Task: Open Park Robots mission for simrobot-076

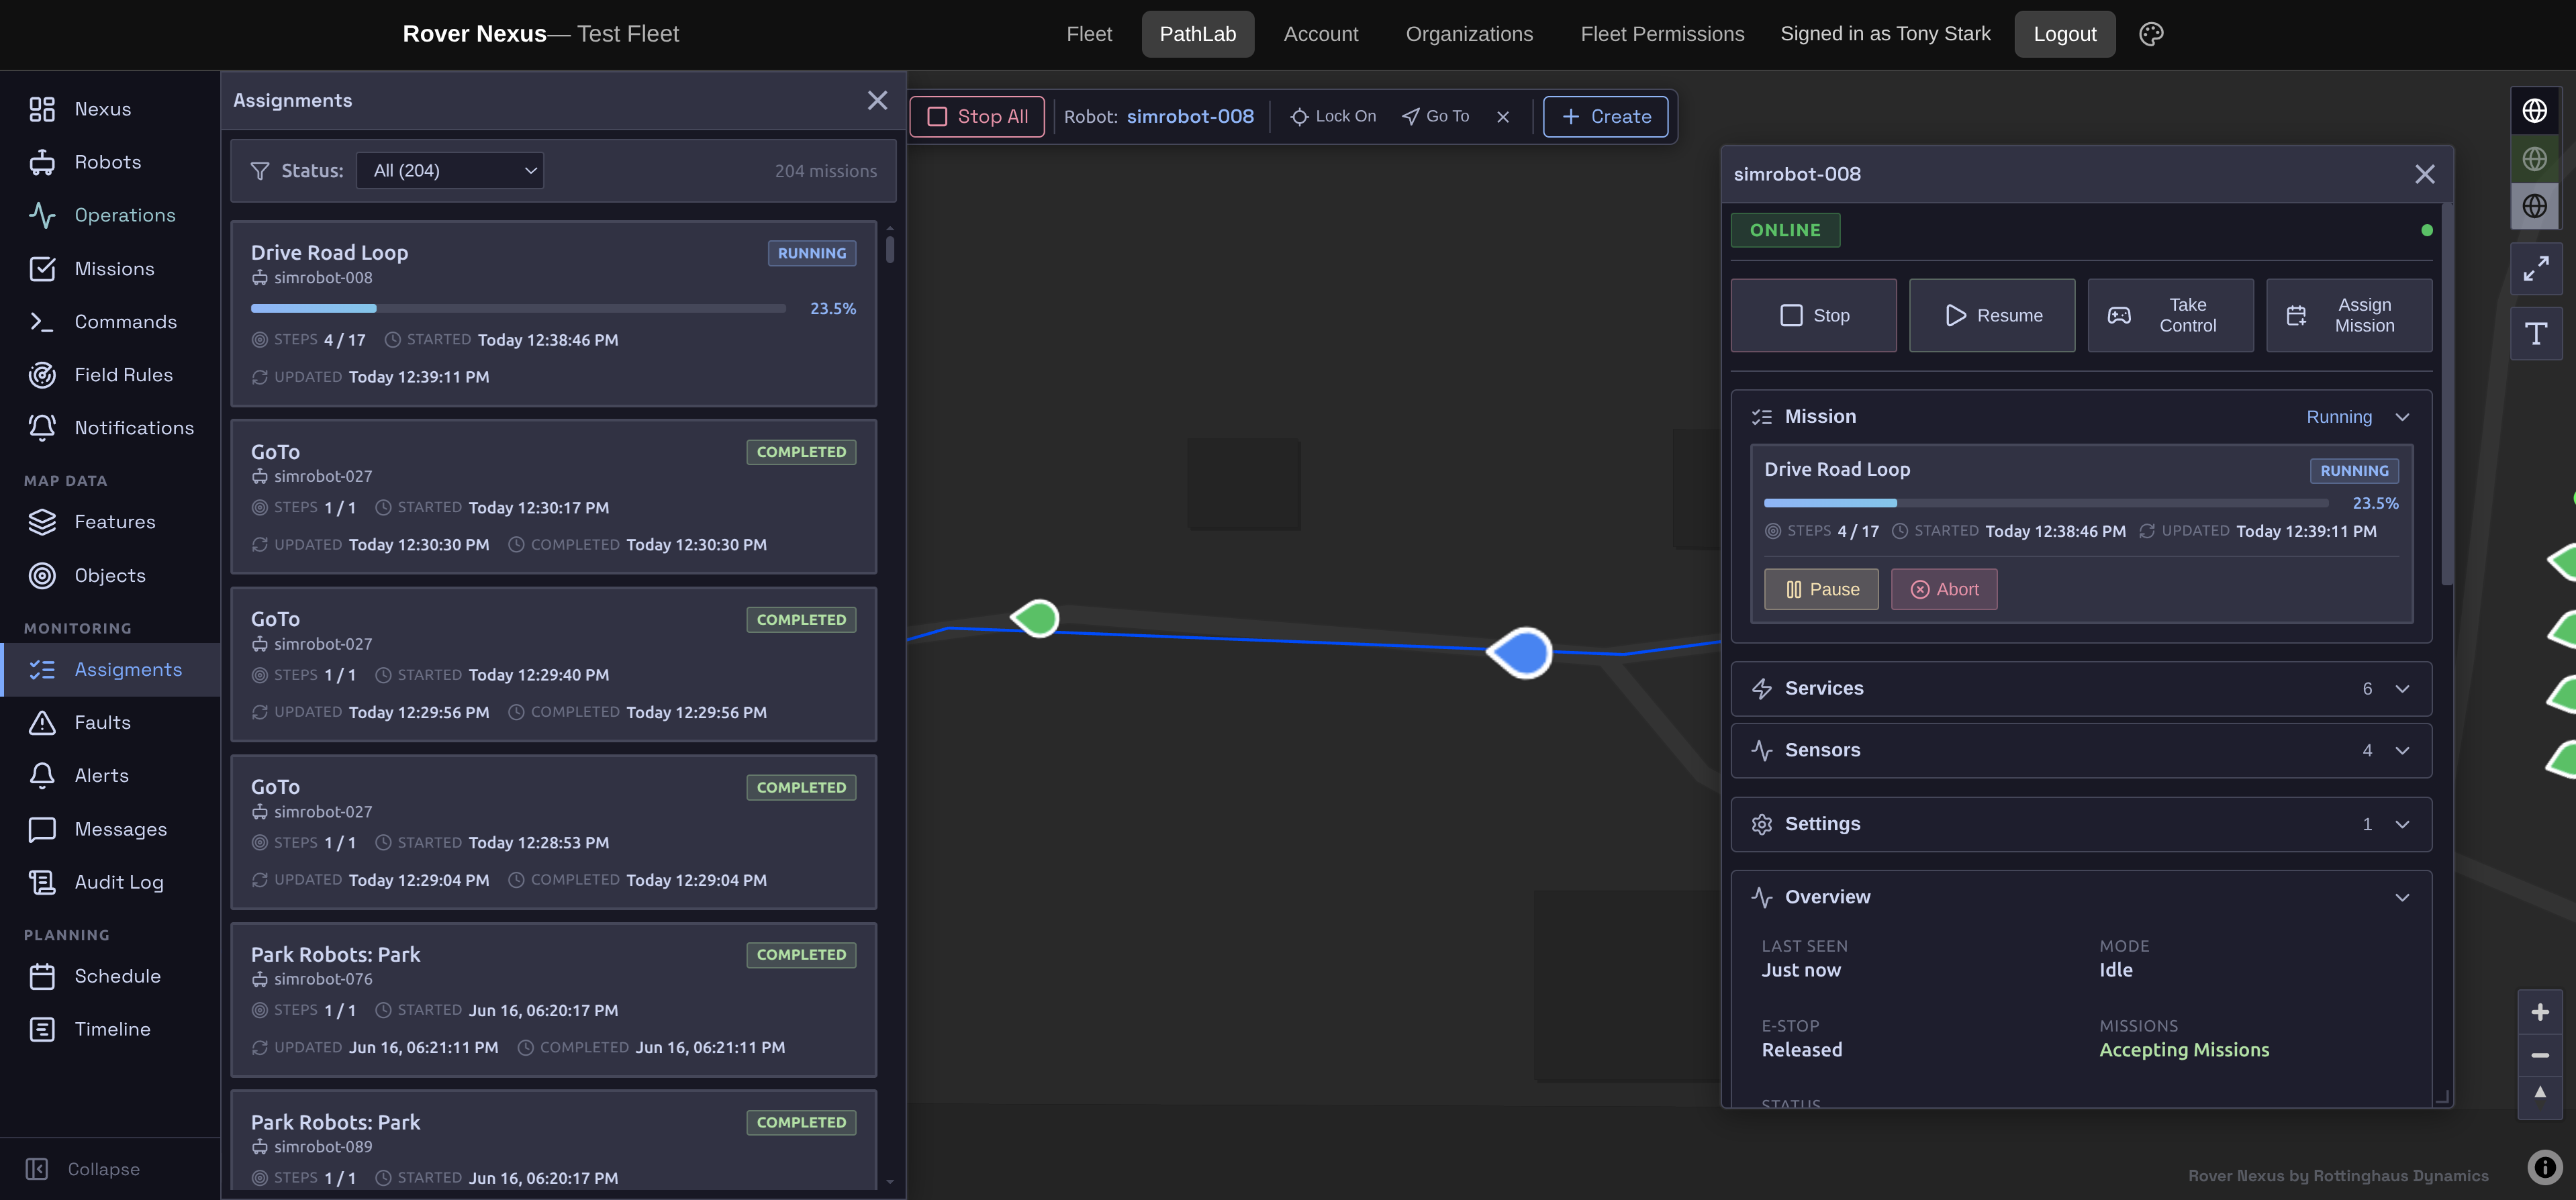Action: (x=553, y=1000)
